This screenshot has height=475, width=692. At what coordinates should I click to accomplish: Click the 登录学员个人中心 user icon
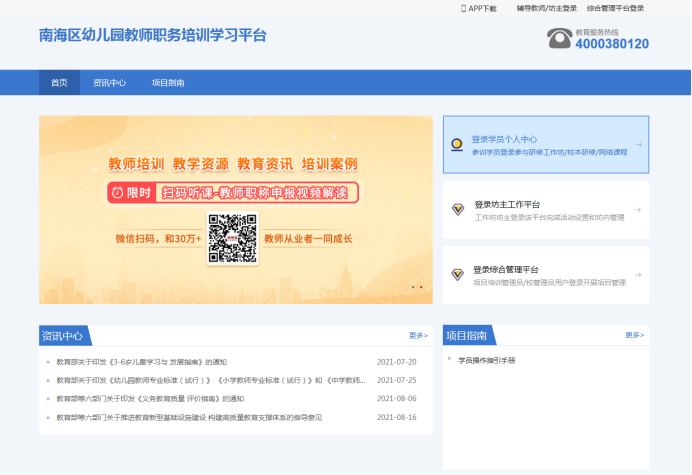click(456, 144)
